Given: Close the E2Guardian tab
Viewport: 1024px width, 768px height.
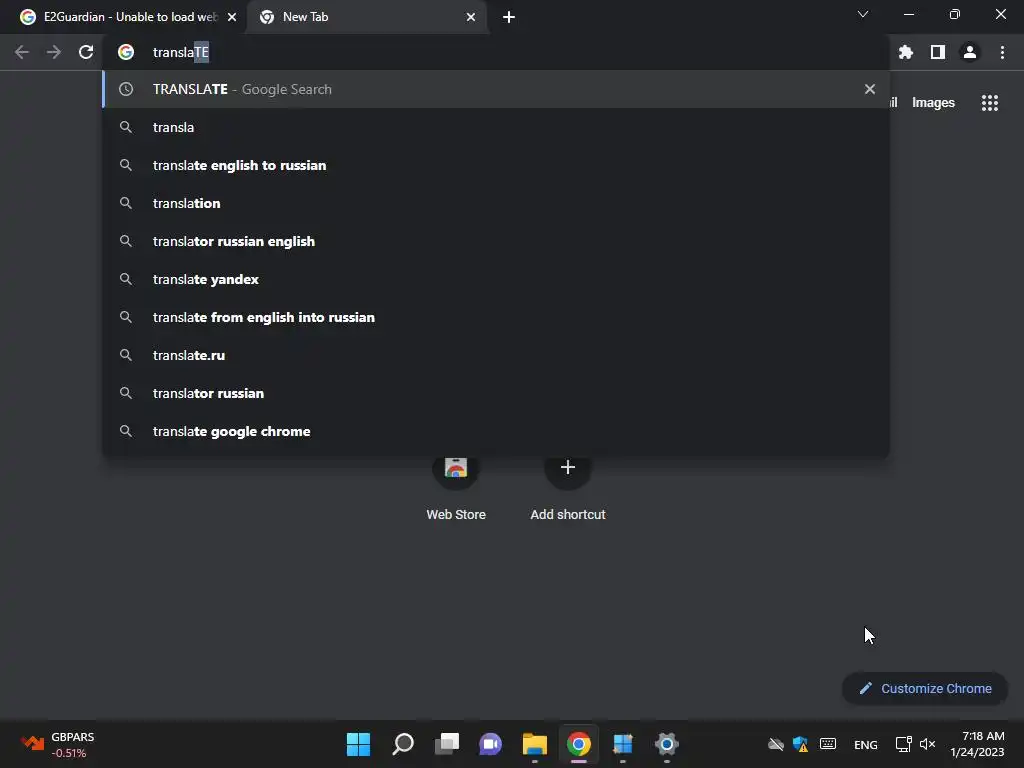Looking at the screenshot, I should 232,17.
